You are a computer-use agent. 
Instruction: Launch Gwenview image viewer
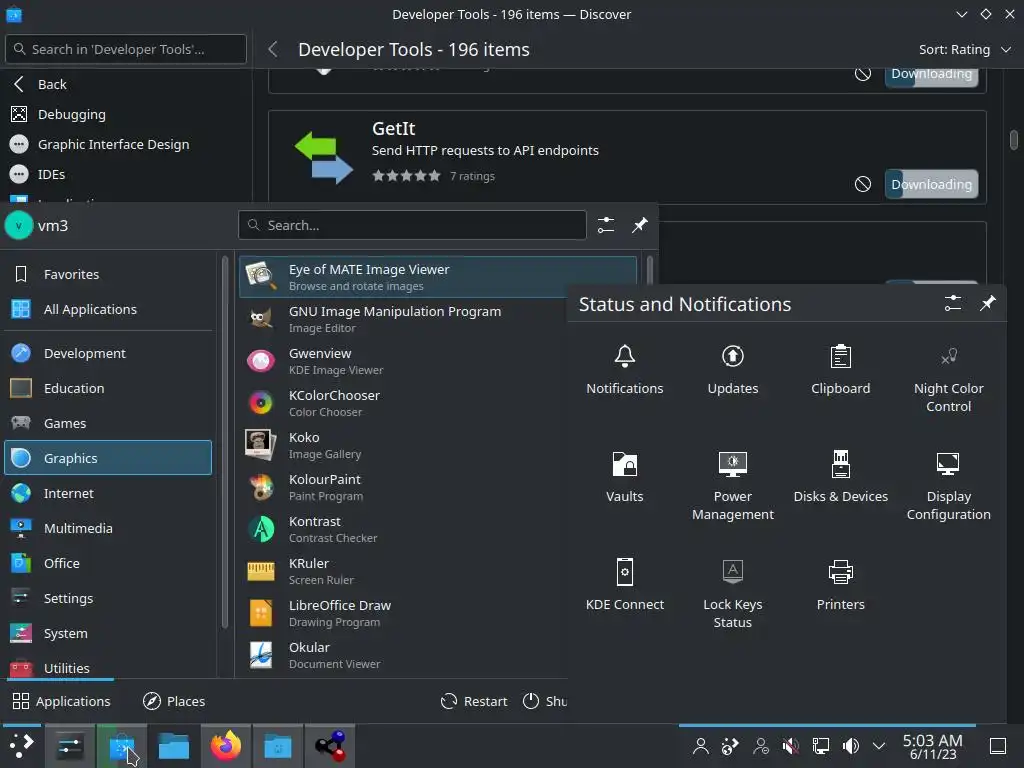click(403, 361)
